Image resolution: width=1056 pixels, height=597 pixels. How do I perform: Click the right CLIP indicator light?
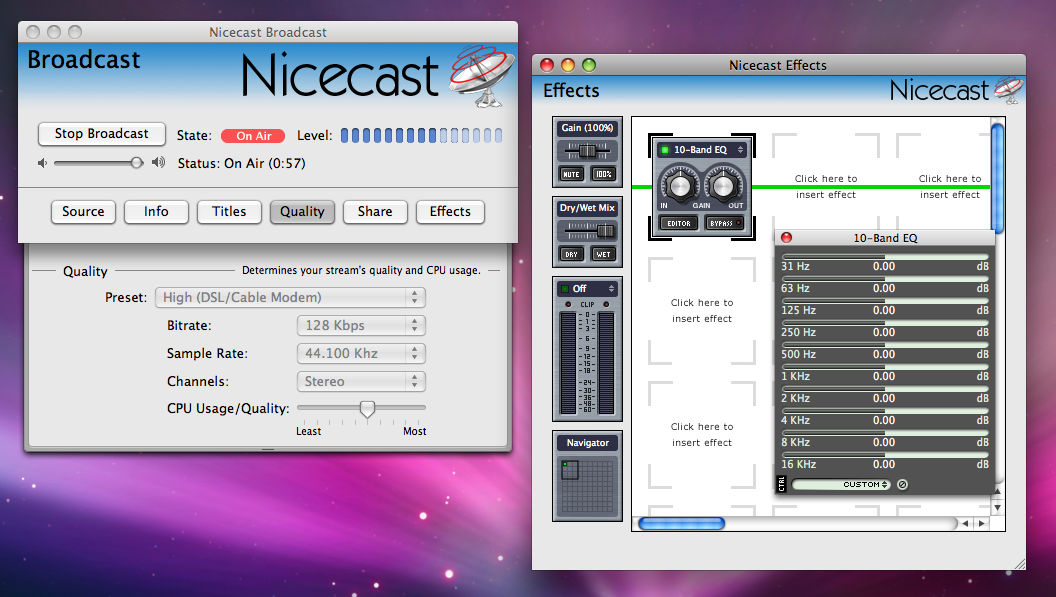click(606, 305)
